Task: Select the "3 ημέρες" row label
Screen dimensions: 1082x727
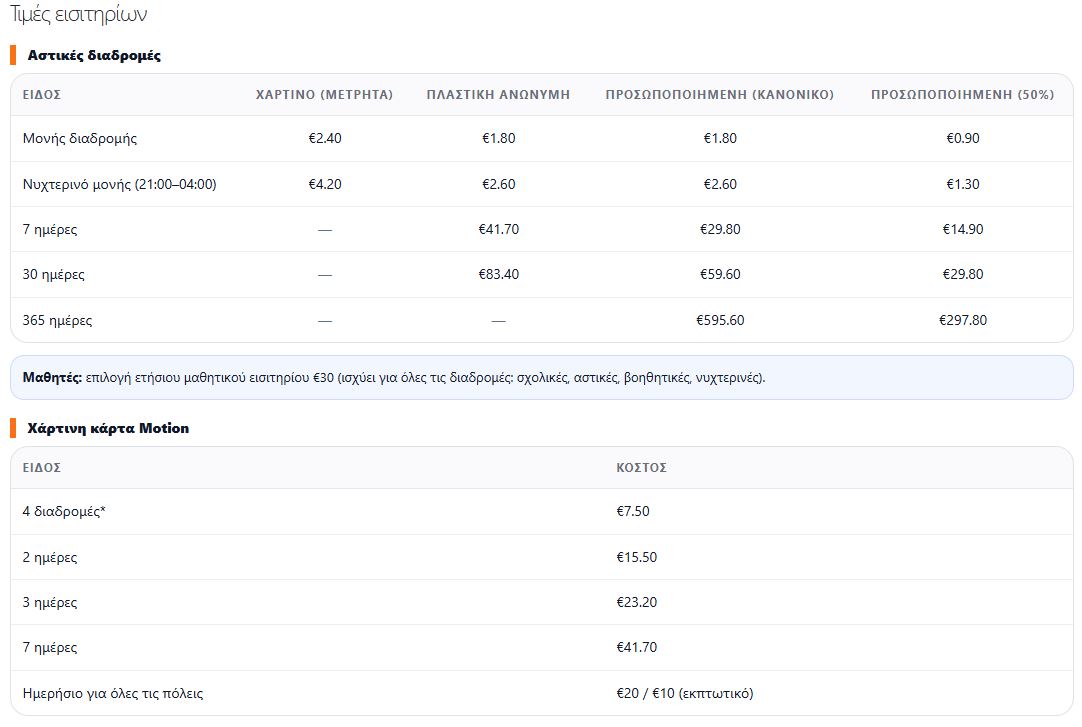Action: tap(50, 602)
